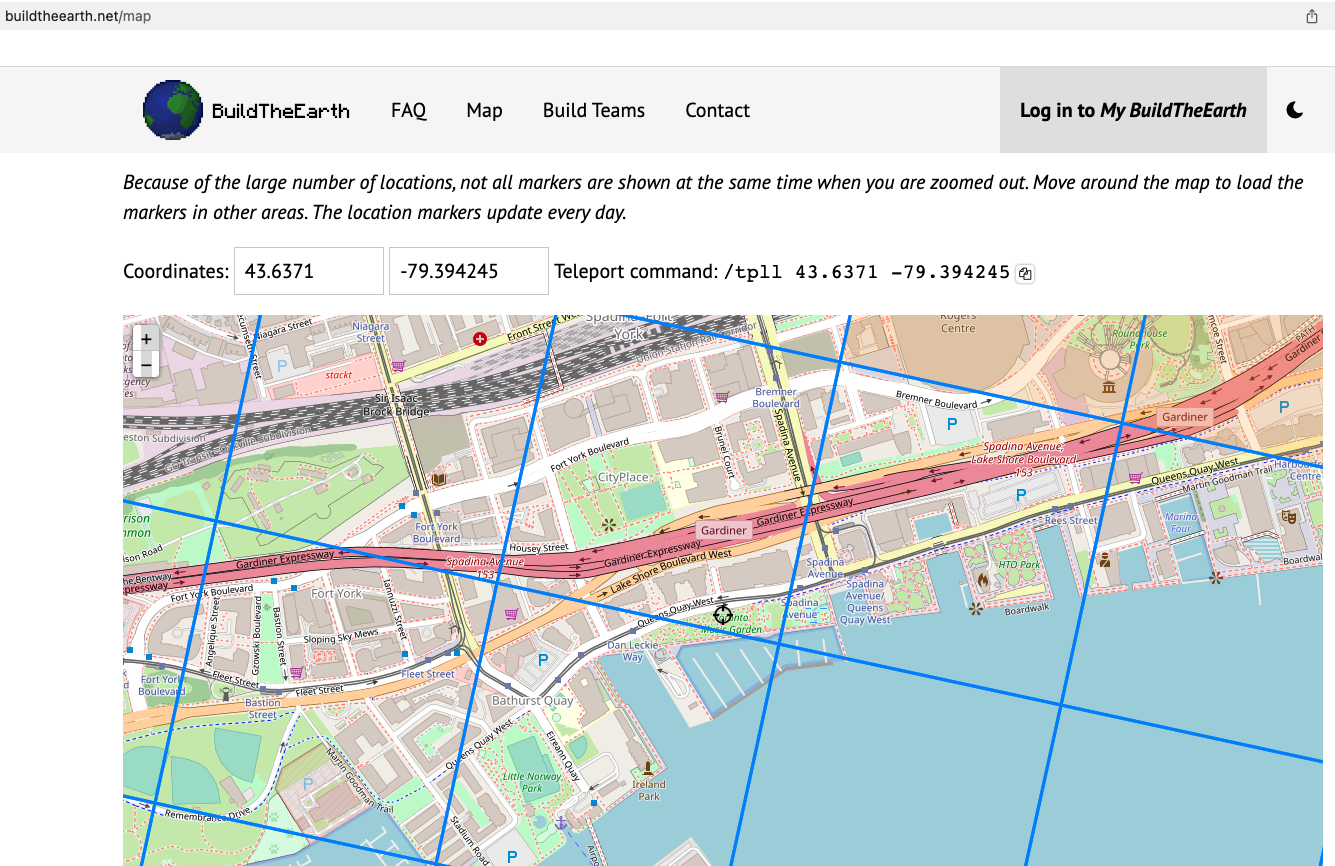Zoom out of the map
1335x866 pixels.
(146, 365)
